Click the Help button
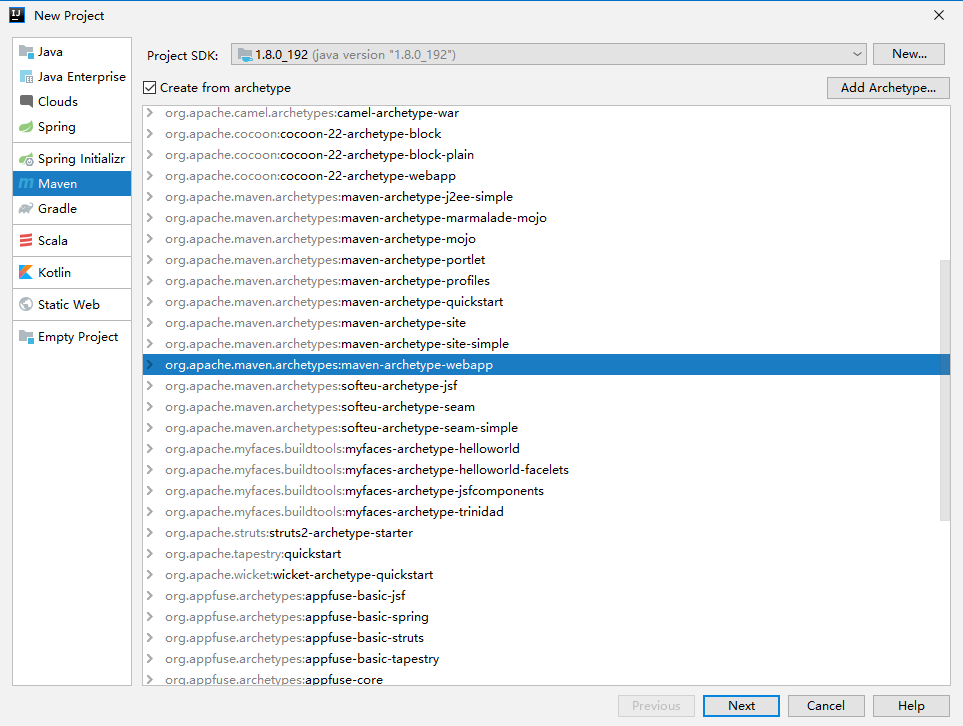Viewport: 963px width, 726px height. [x=911, y=706]
